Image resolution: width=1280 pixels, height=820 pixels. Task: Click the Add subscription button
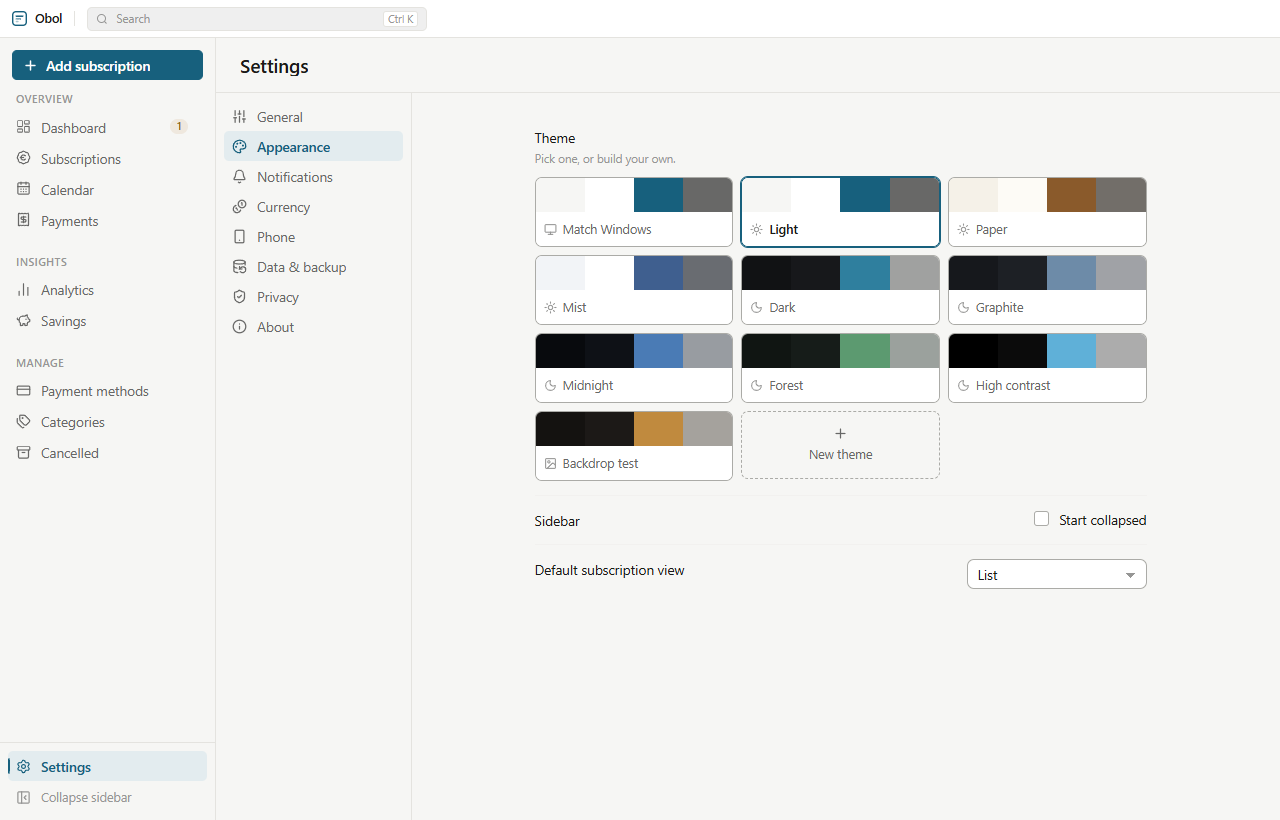pyautogui.click(x=107, y=65)
